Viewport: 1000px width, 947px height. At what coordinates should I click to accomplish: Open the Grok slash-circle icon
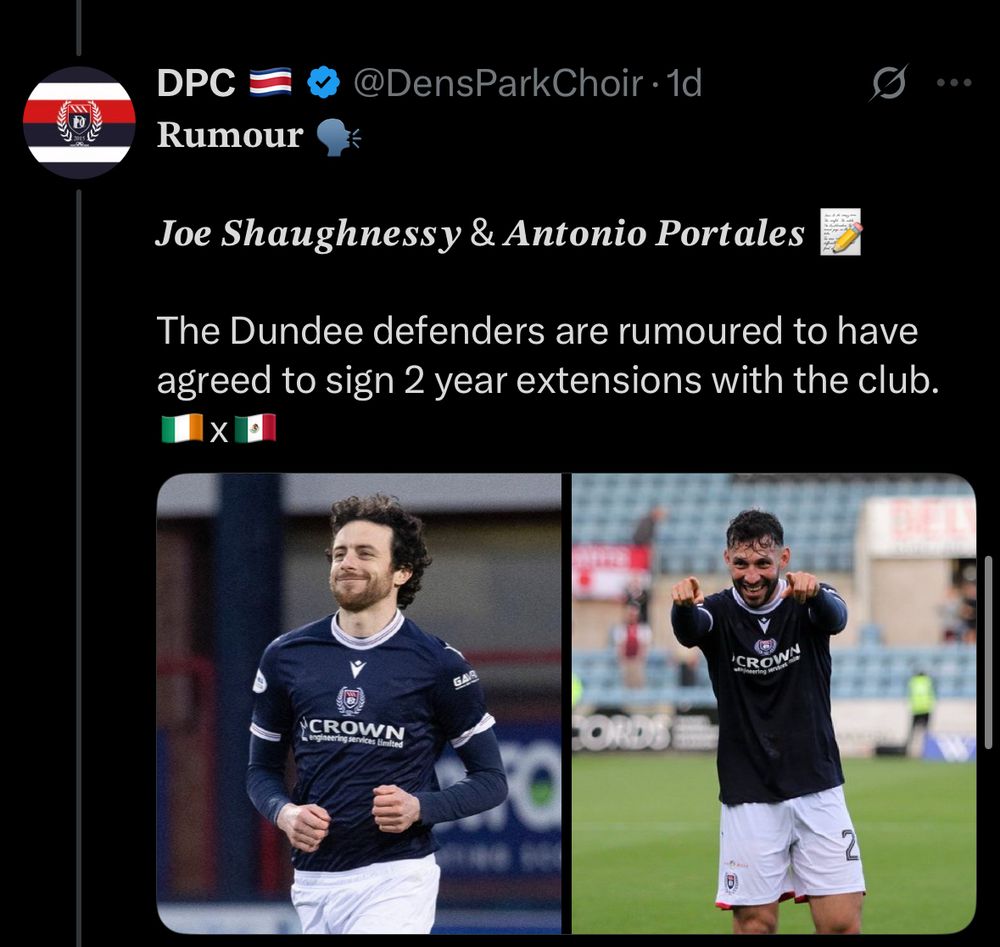coord(888,83)
